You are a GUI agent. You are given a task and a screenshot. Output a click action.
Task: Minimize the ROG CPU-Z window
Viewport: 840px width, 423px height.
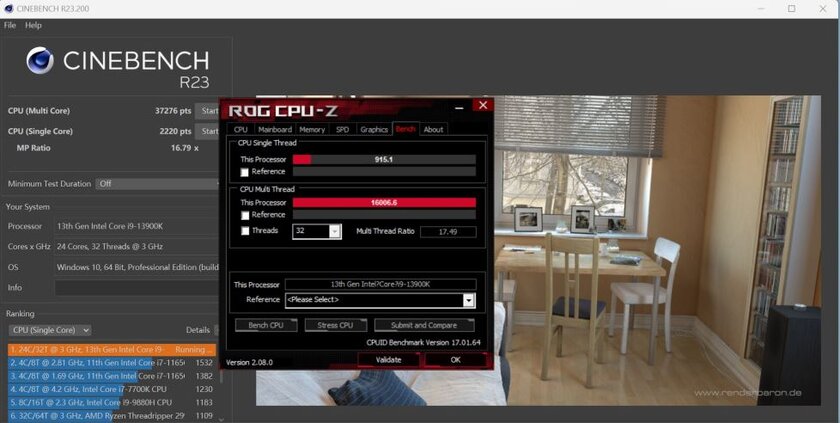pyautogui.click(x=459, y=107)
